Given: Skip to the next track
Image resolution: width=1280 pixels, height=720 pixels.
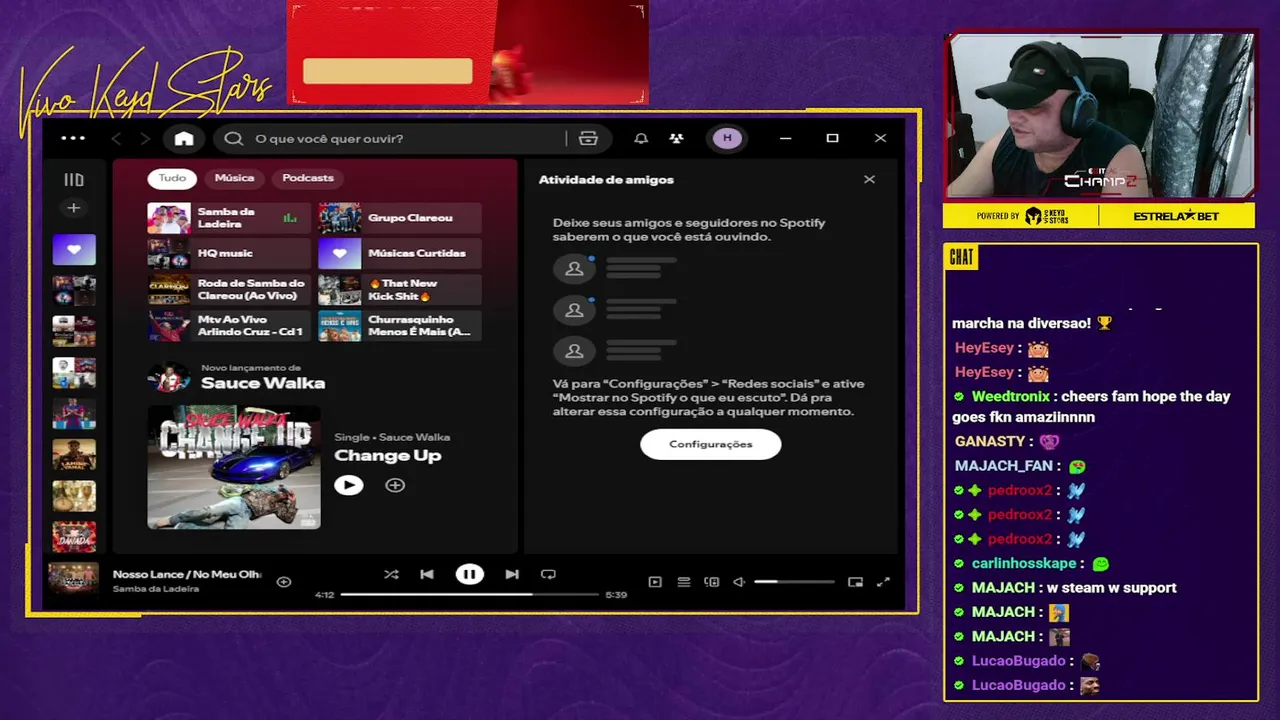Looking at the screenshot, I should click(x=512, y=574).
